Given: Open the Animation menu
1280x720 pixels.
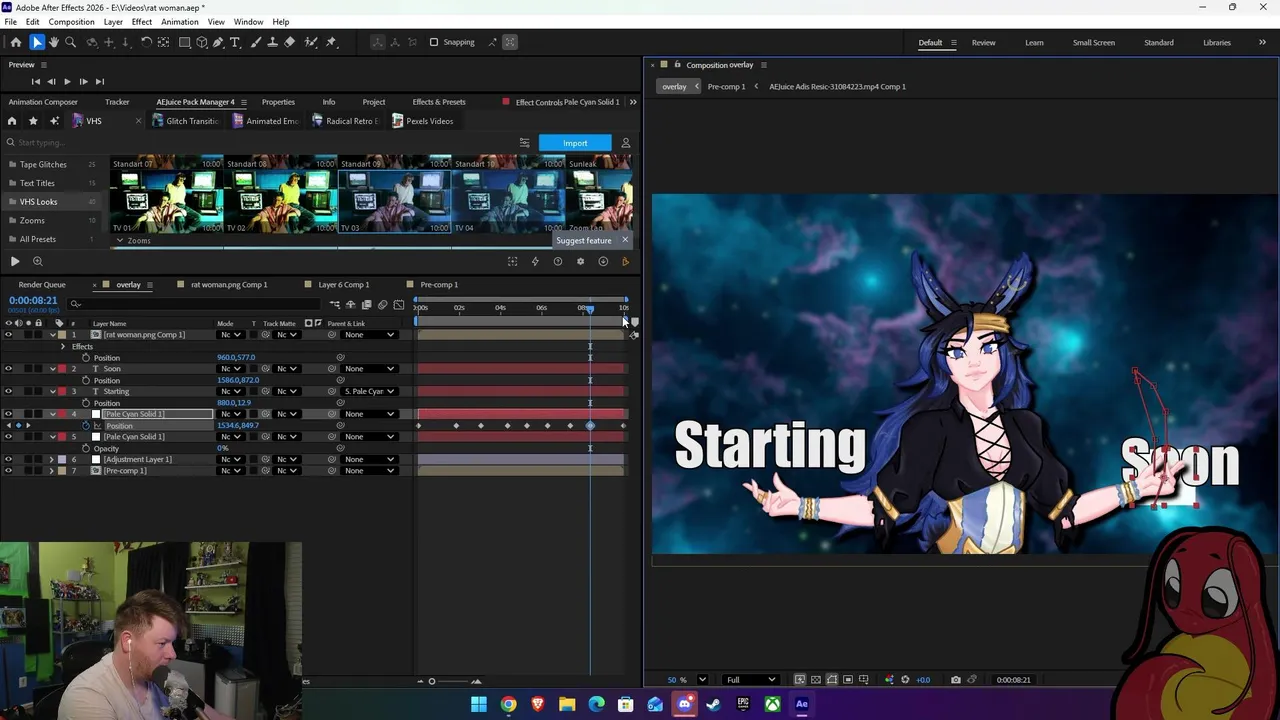Looking at the screenshot, I should point(180,22).
